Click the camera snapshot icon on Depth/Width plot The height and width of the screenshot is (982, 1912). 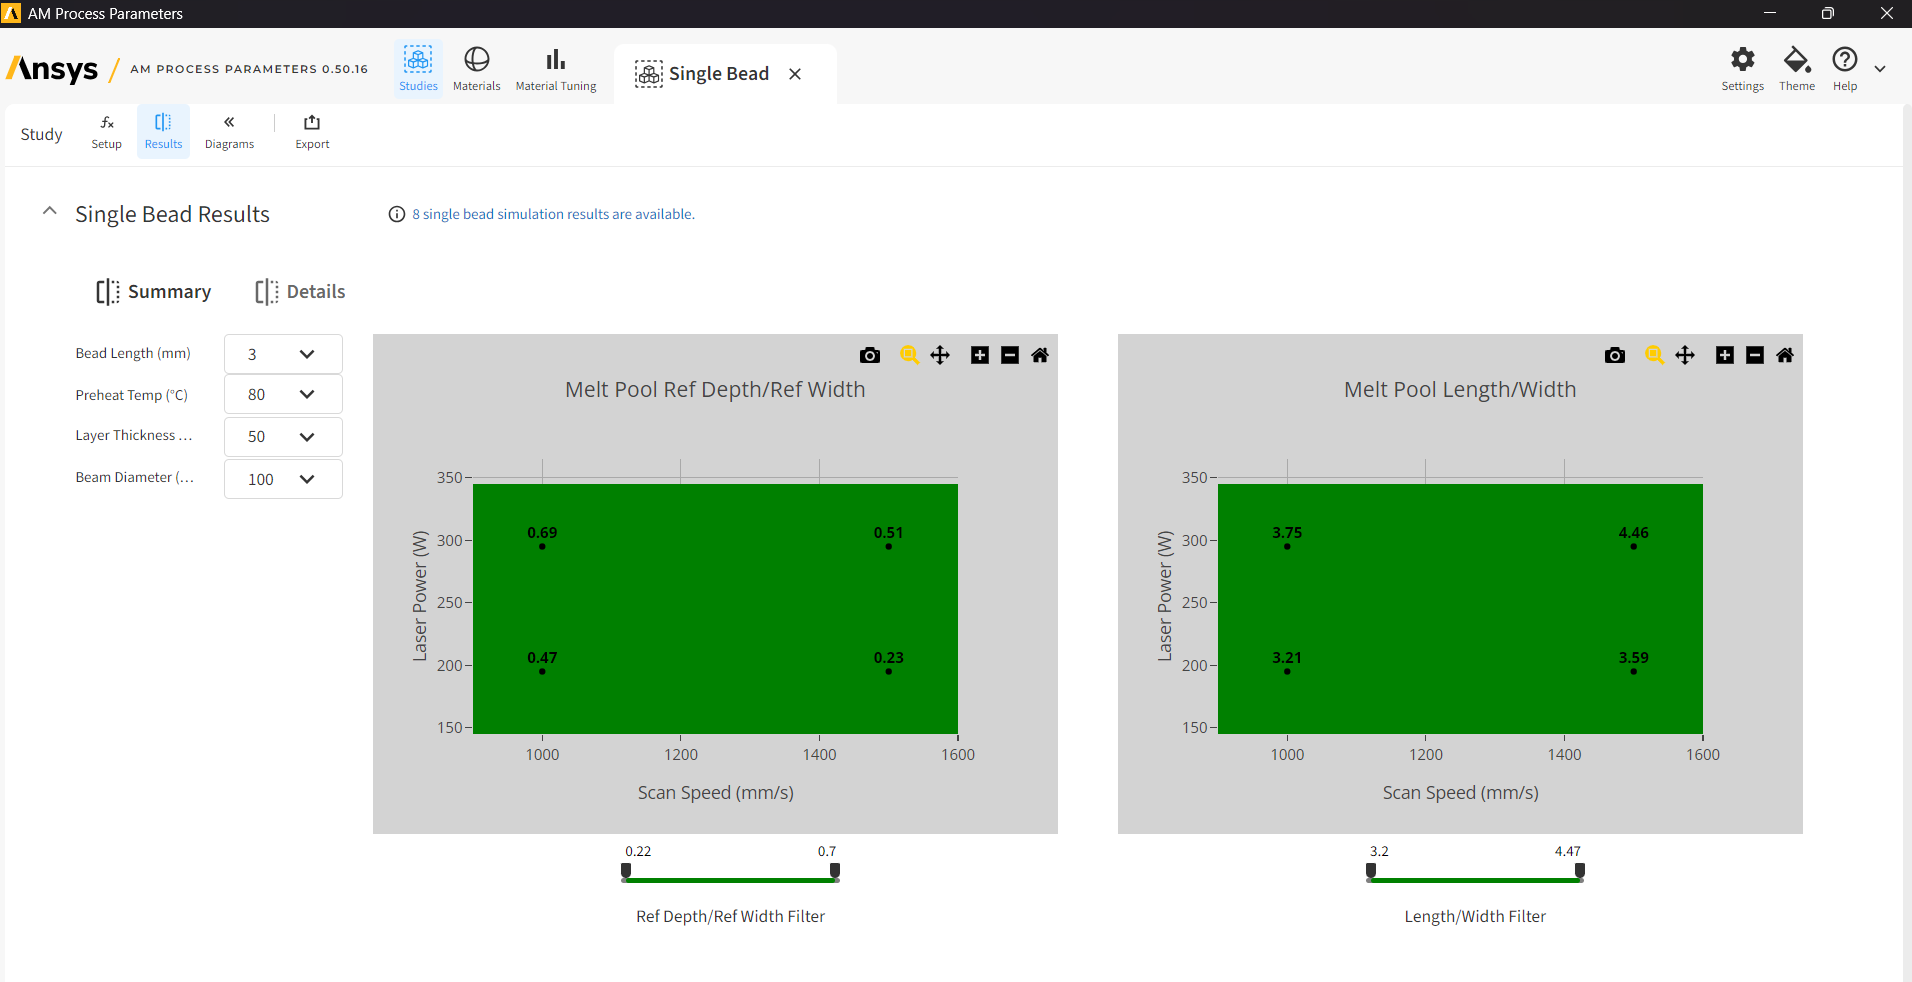tap(870, 355)
